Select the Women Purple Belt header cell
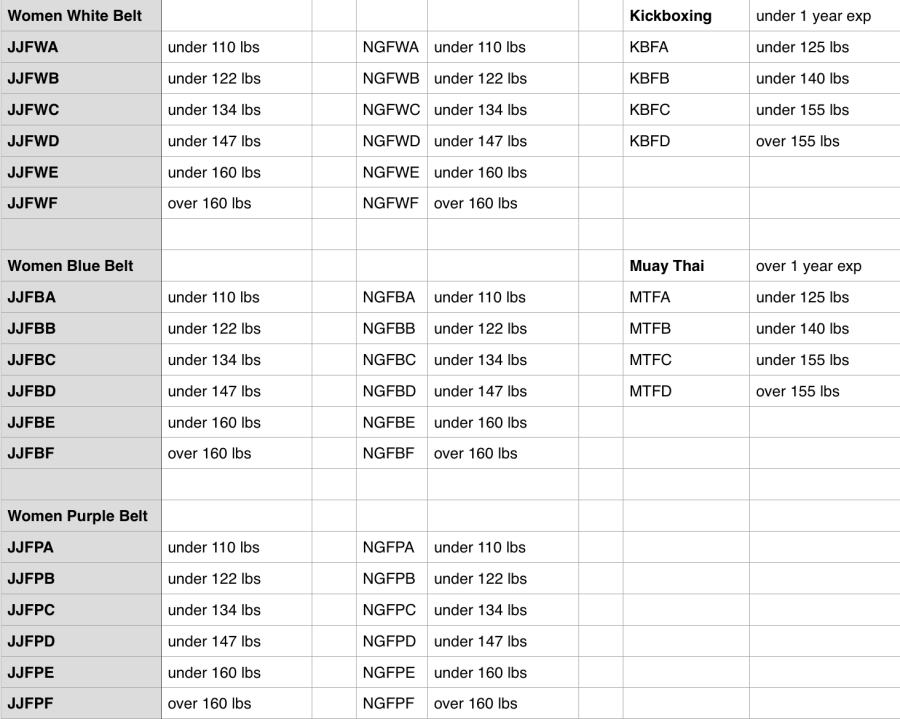900x719 pixels. tap(77, 516)
